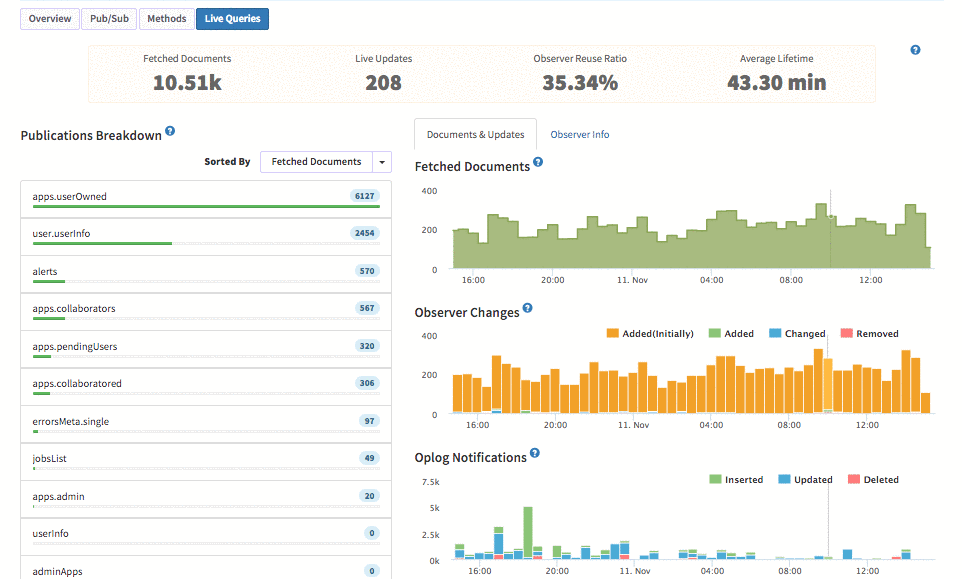Image resolution: width=962 pixels, height=579 pixels.
Task: Switch to the Observer Info tab
Action: click(x=579, y=135)
